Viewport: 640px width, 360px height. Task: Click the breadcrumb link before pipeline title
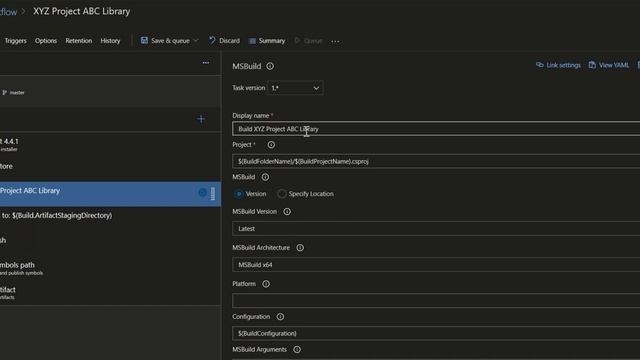click(9, 12)
